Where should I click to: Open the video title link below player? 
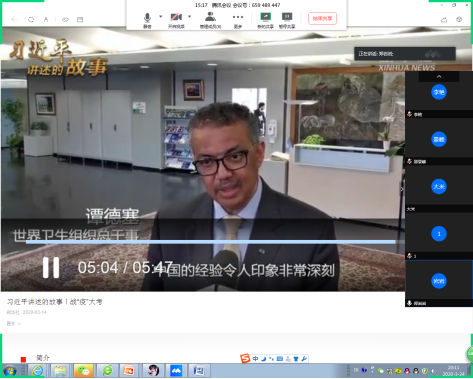click(x=55, y=302)
